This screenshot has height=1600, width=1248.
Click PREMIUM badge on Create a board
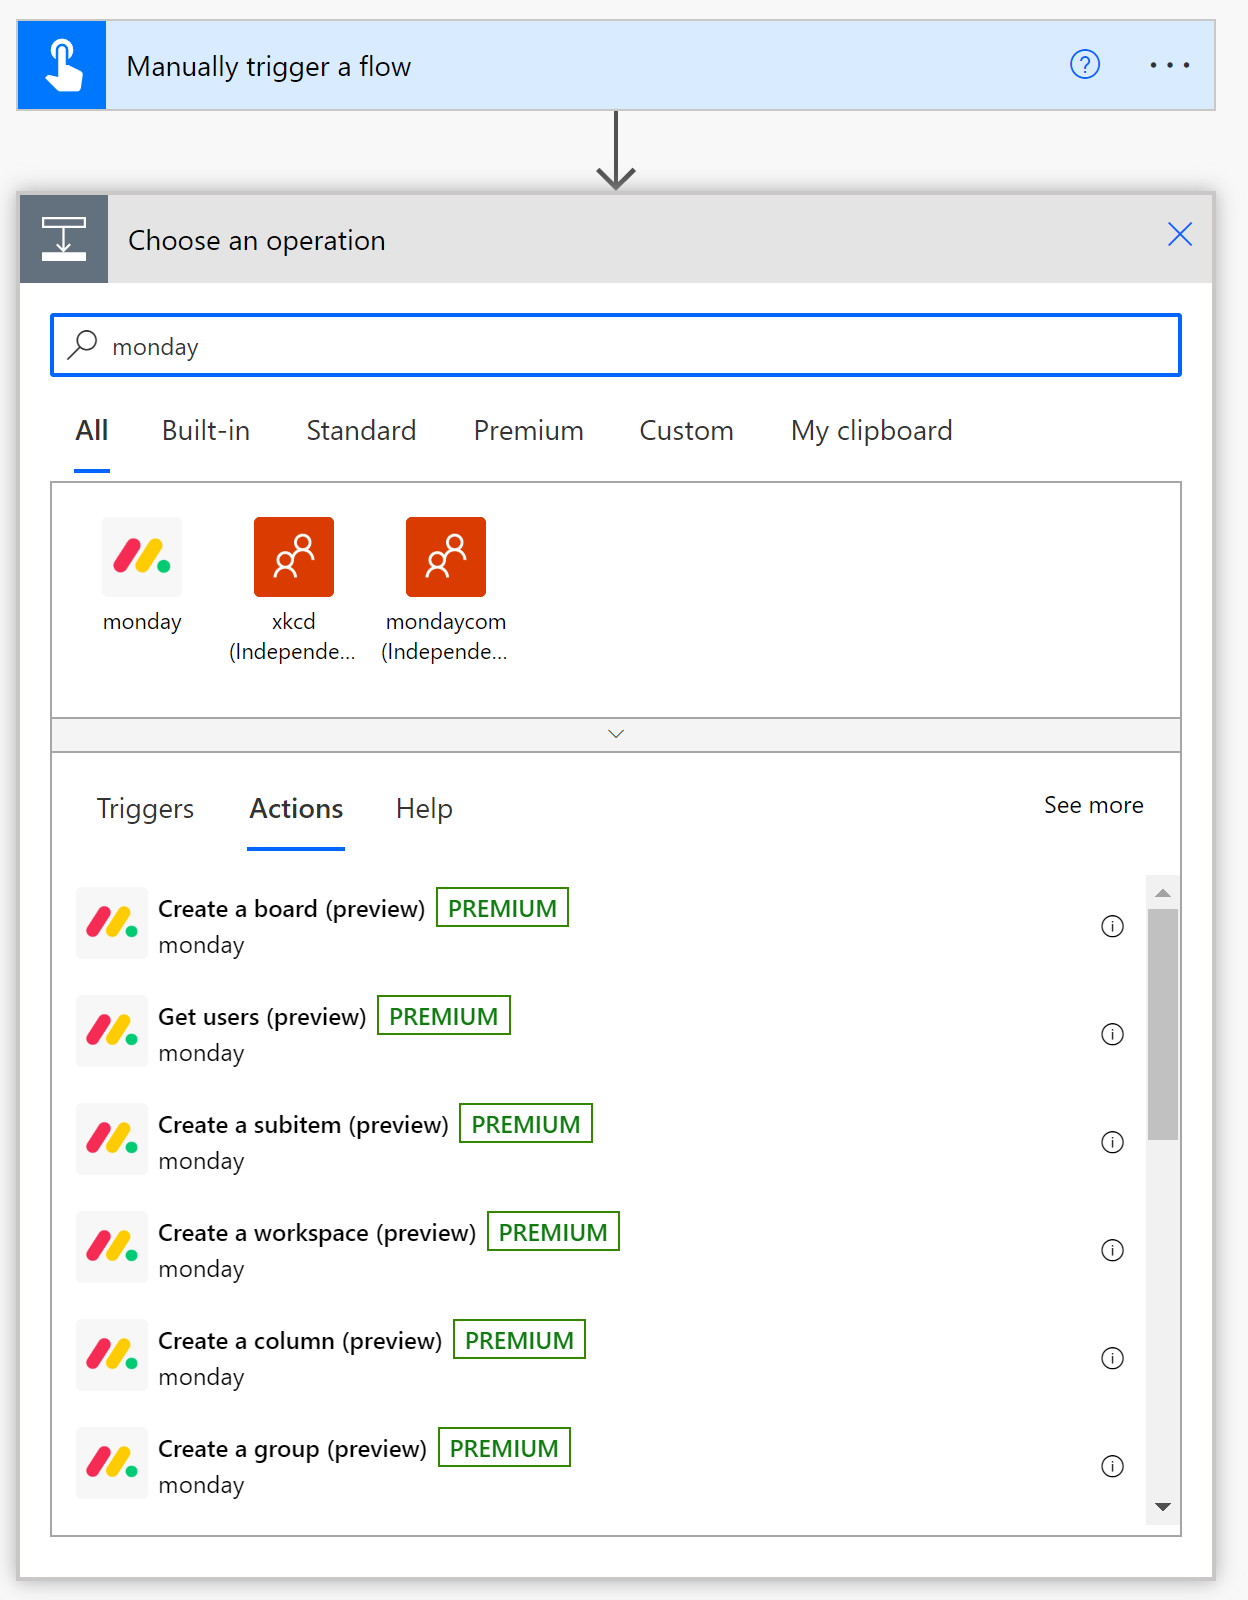click(x=502, y=908)
